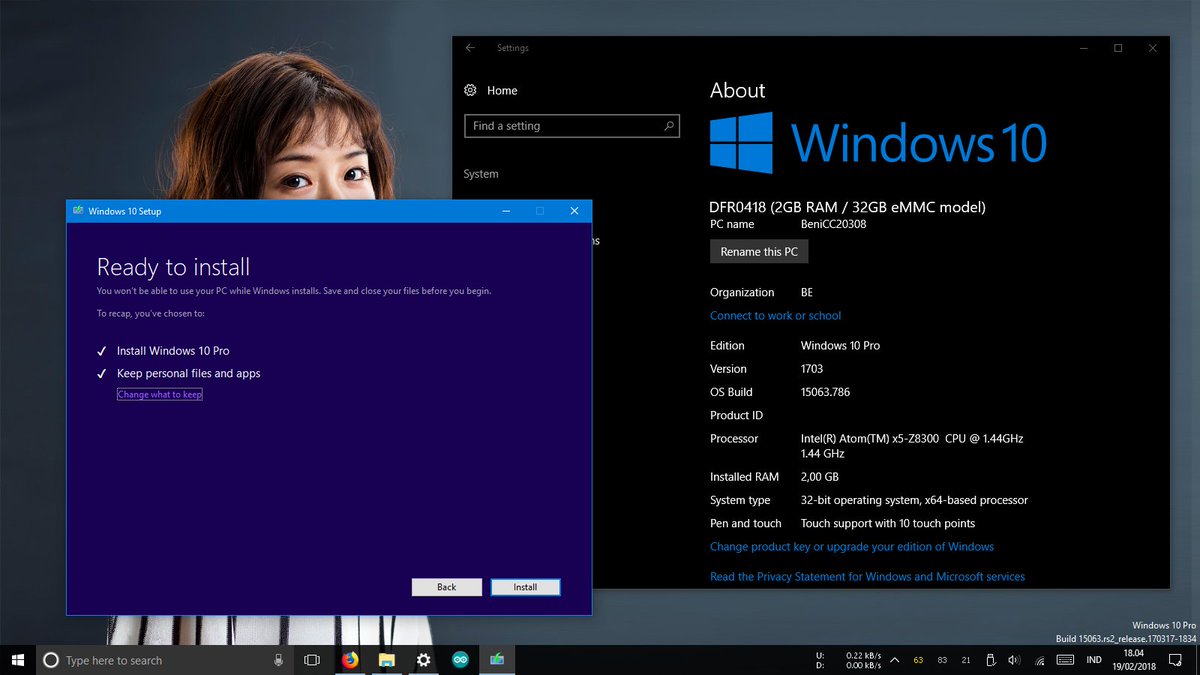Click the tray temperature reading 63
The image size is (1200, 675).
point(918,660)
